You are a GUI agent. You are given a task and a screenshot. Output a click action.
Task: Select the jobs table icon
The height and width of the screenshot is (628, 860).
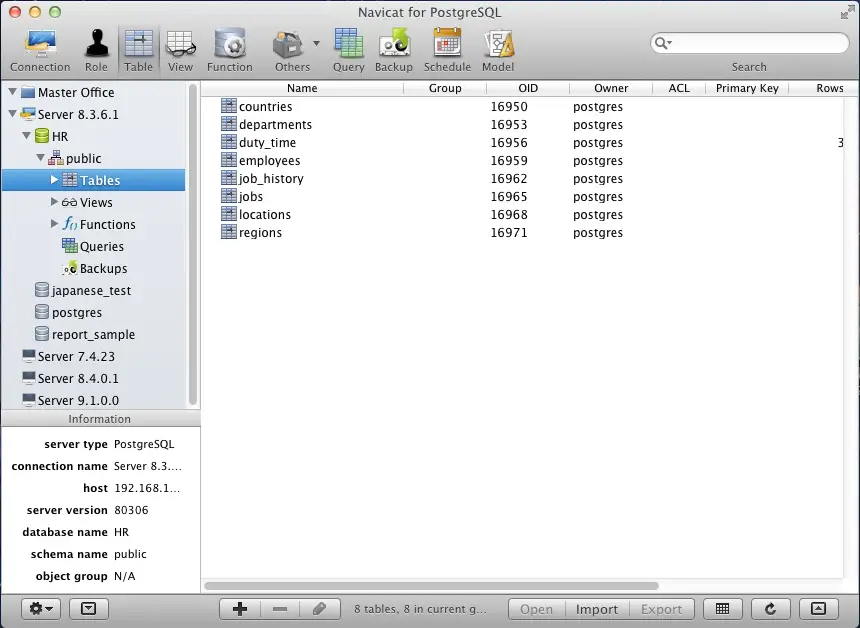point(229,196)
